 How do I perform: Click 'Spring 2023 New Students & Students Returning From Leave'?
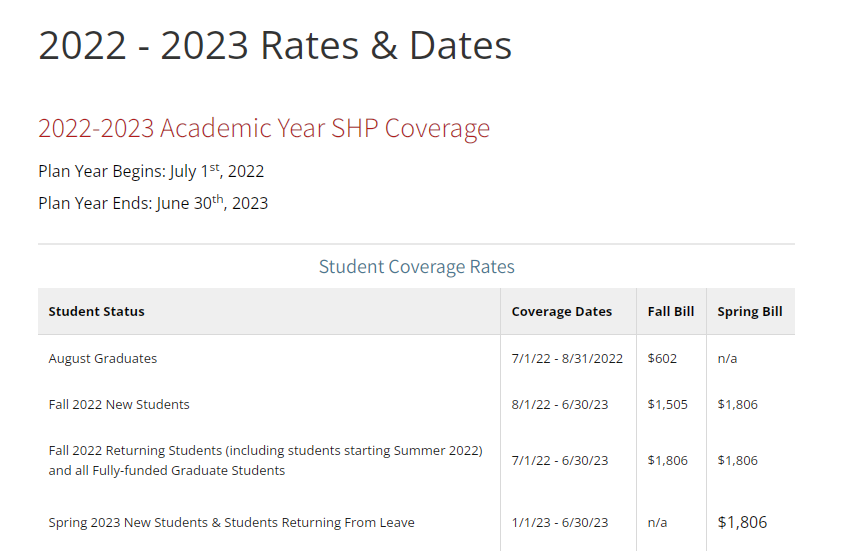[x=231, y=523]
